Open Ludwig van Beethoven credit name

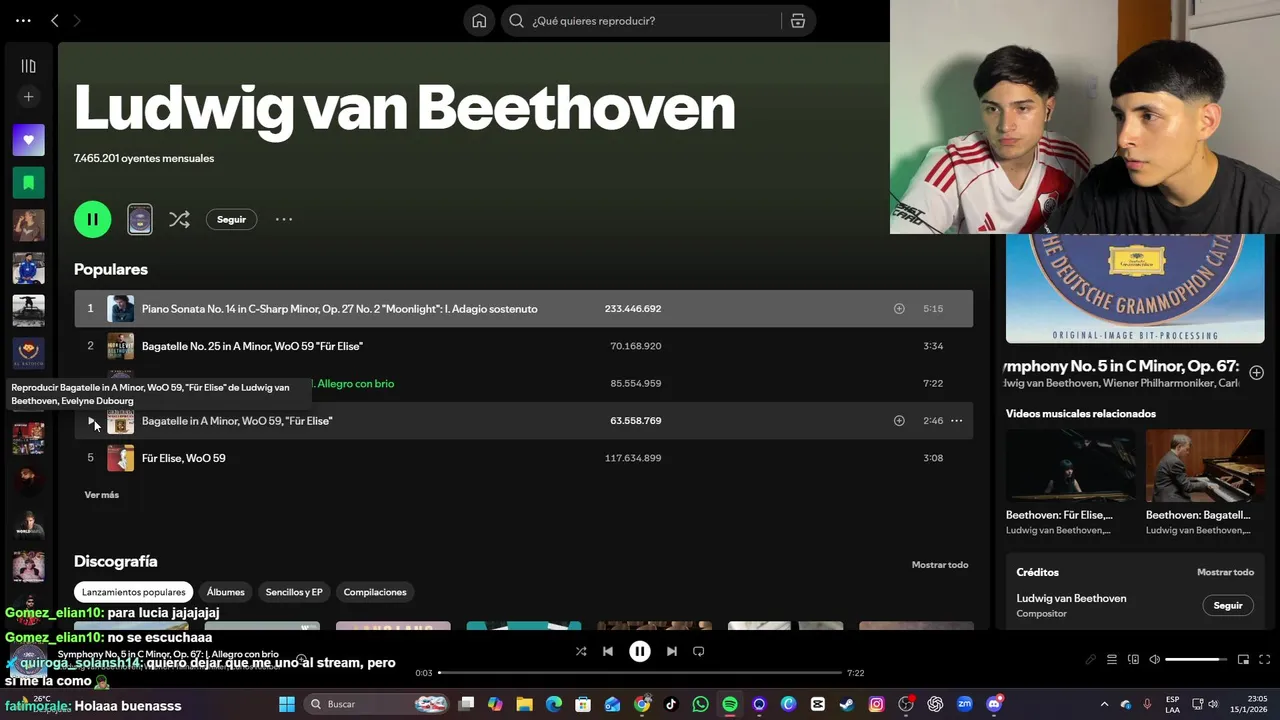tap(1071, 598)
